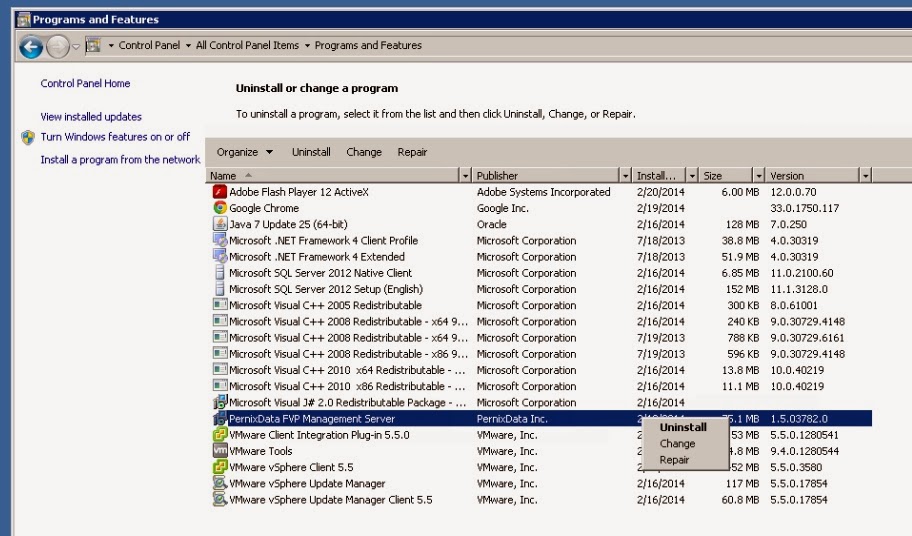Click the shield icon beside Turn Windows features

[28, 137]
